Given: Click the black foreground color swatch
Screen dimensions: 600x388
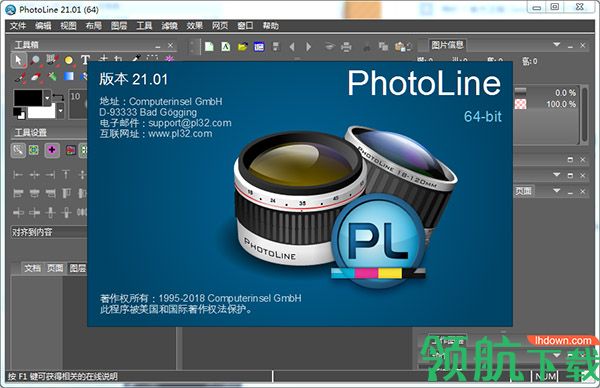Looking at the screenshot, I should tap(28, 98).
